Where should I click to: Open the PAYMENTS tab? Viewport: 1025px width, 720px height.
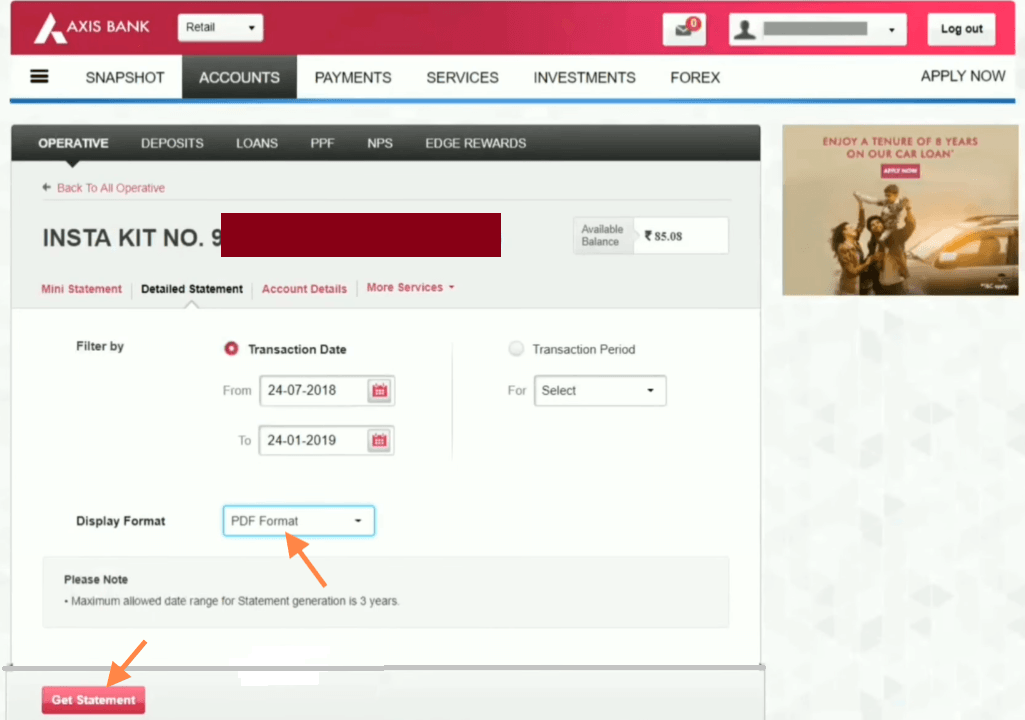(353, 77)
